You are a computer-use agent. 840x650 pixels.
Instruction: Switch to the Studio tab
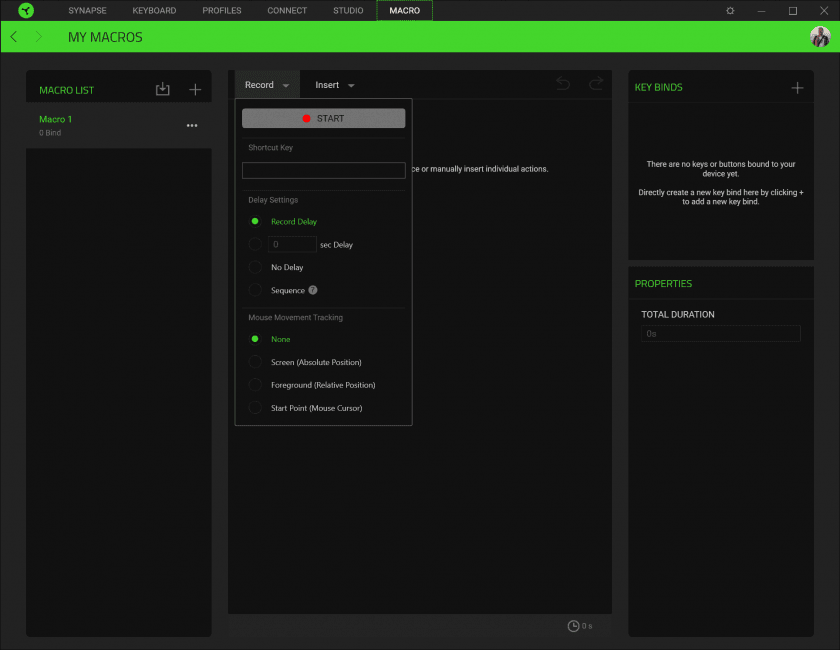coord(348,10)
